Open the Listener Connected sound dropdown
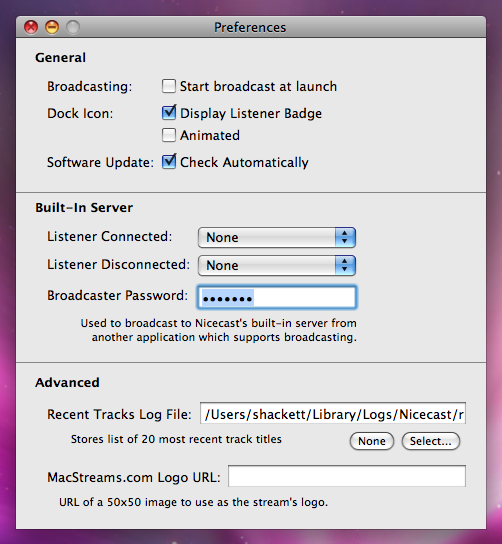Viewport: 502px width, 544px height. coord(276,238)
